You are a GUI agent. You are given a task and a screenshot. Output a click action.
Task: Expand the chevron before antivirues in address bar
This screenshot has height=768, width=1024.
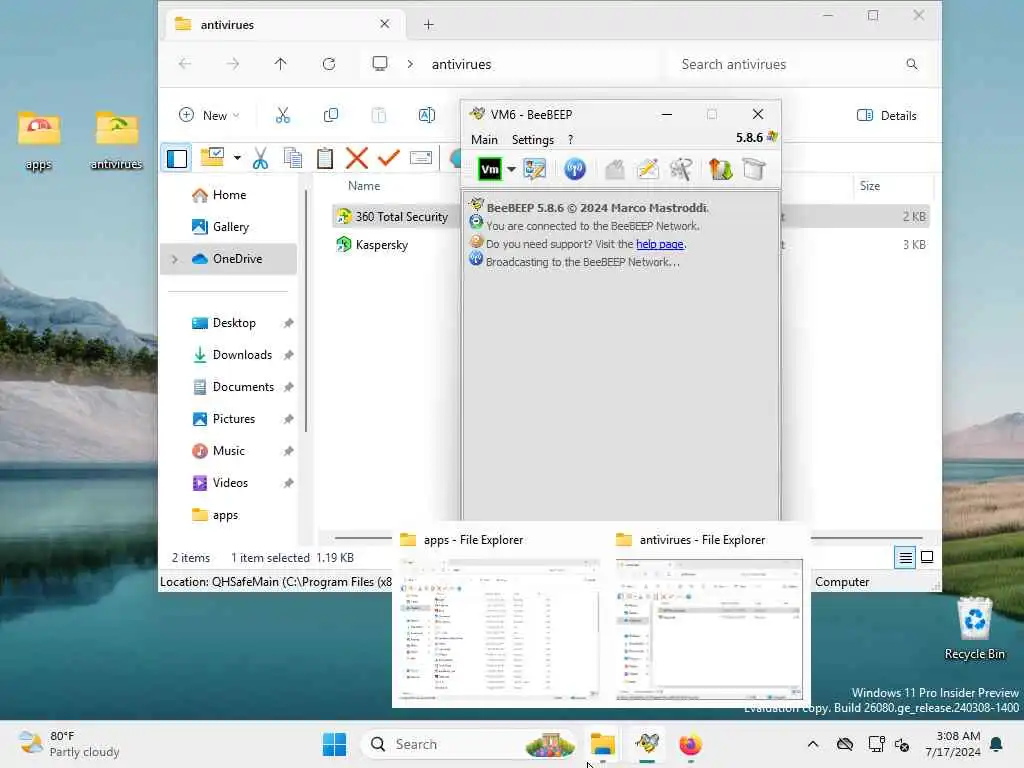point(410,64)
